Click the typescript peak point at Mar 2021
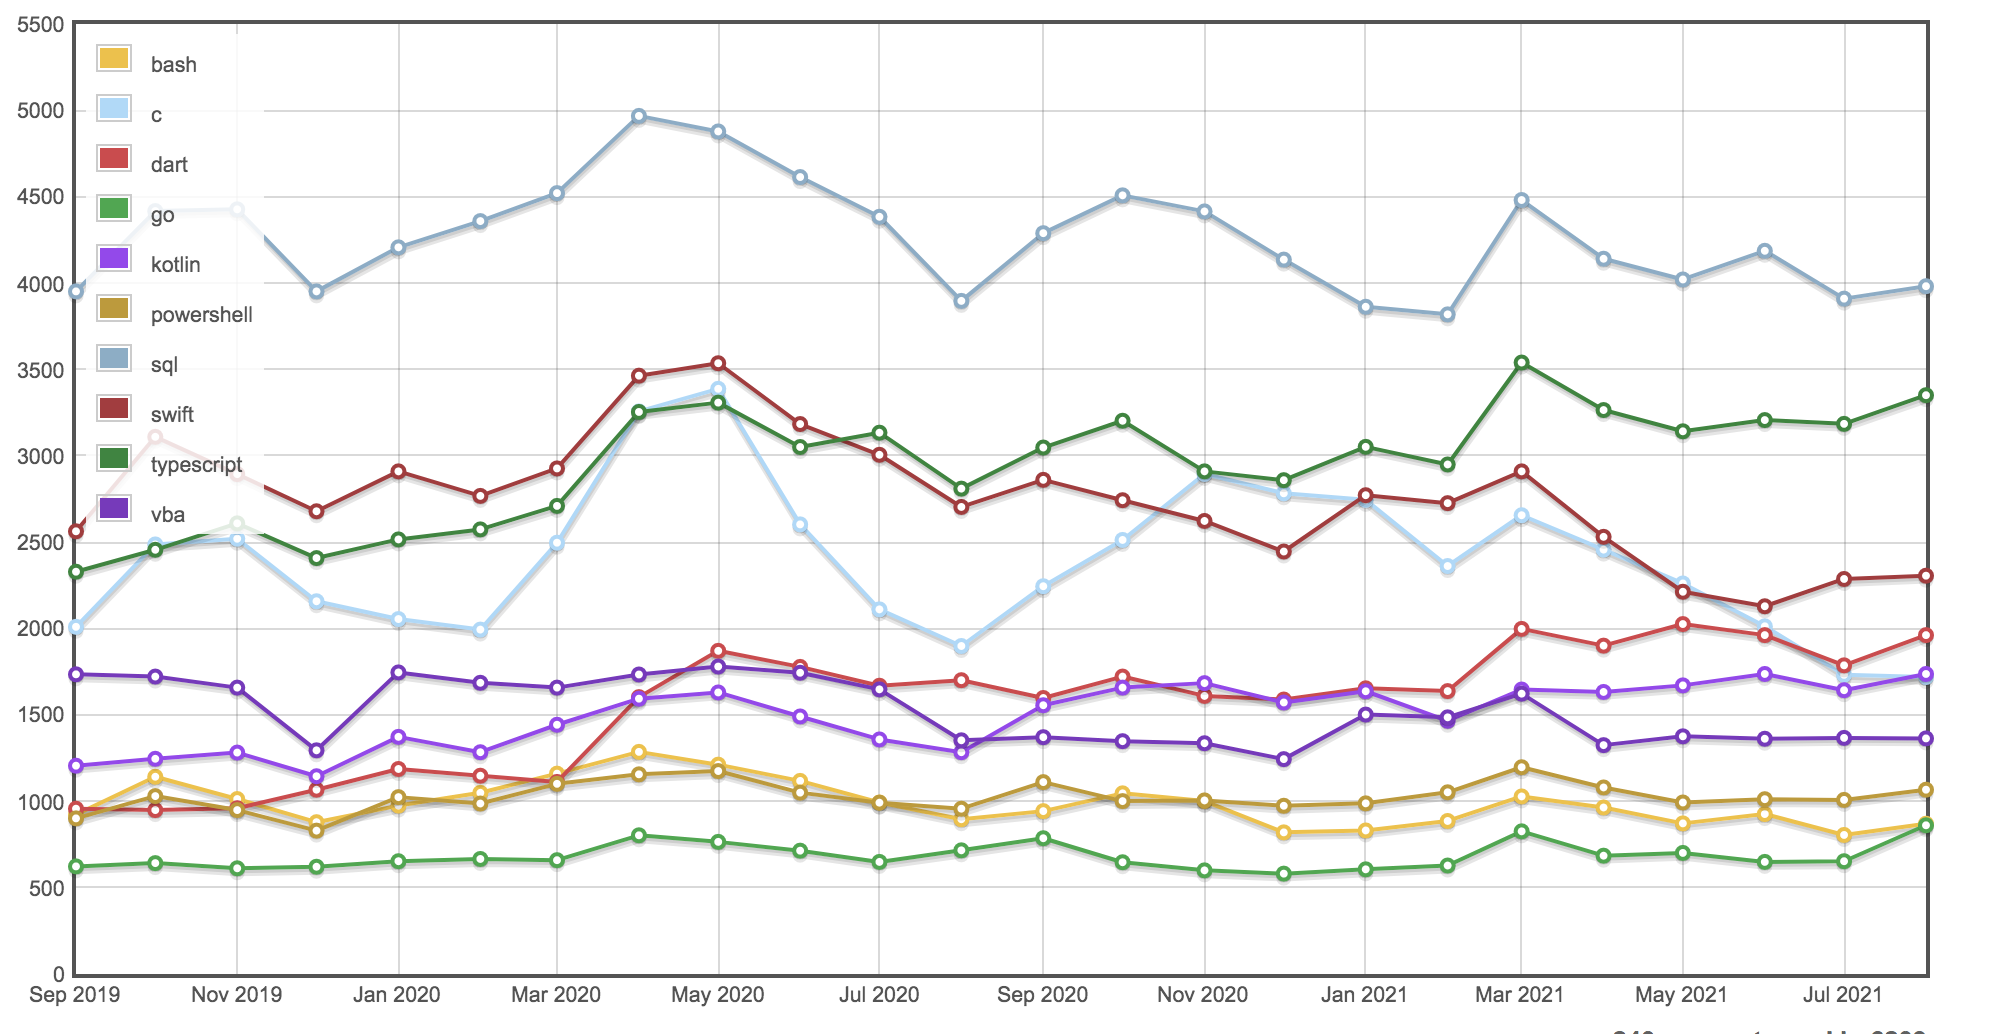Viewport: 1992px width, 1034px height. click(1521, 363)
